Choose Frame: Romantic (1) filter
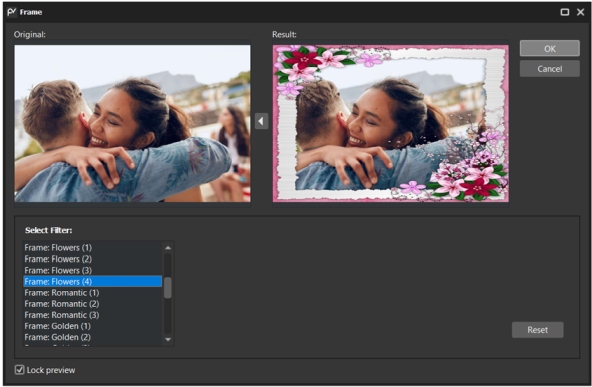Image resolution: width=592 pixels, height=387 pixels. tap(92, 293)
